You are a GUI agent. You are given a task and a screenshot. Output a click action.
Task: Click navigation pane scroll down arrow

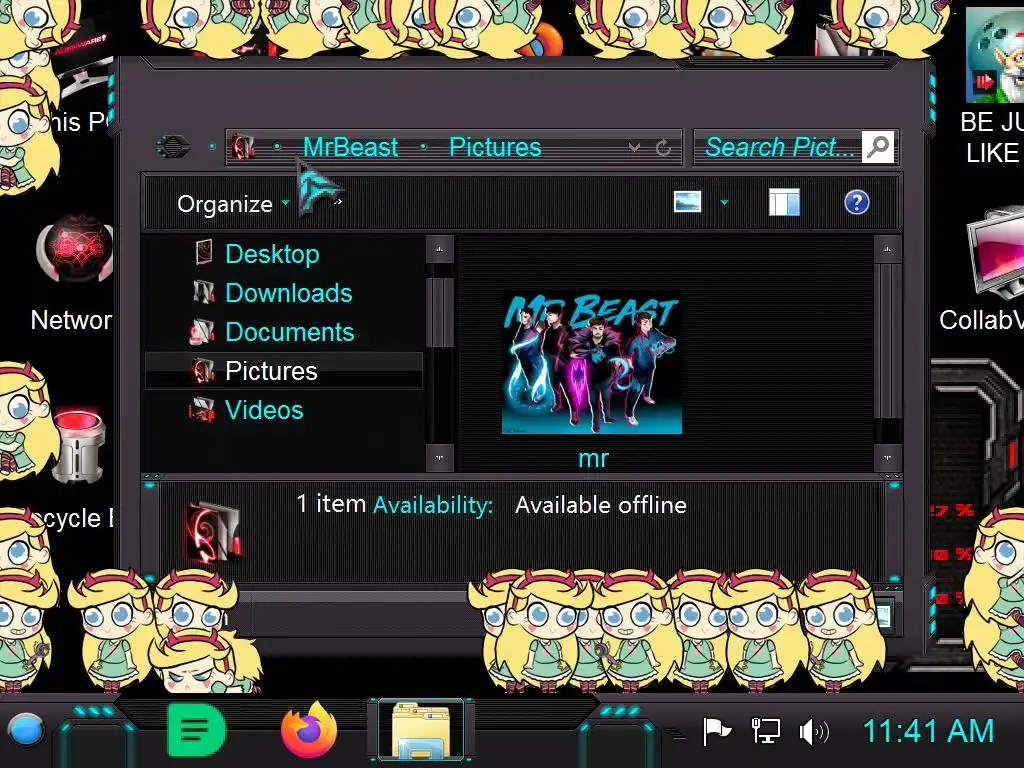pyautogui.click(x=440, y=458)
